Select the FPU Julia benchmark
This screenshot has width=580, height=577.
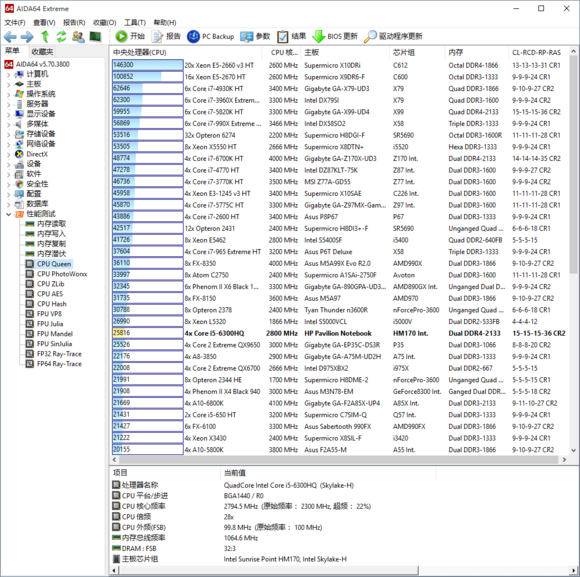point(50,324)
